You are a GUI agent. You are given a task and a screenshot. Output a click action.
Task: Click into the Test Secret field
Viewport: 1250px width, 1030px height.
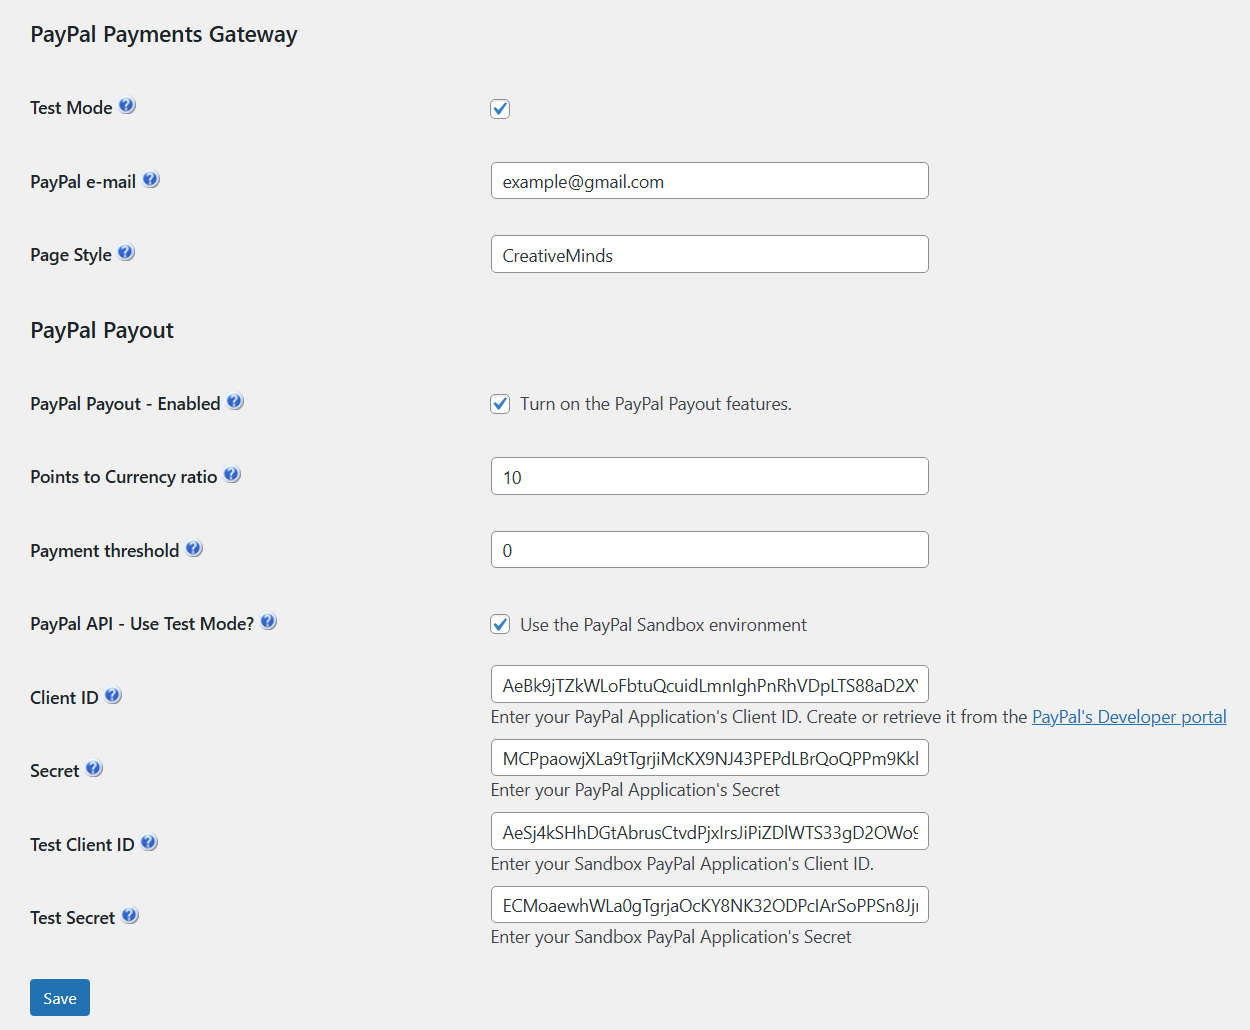(x=710, y=905)
